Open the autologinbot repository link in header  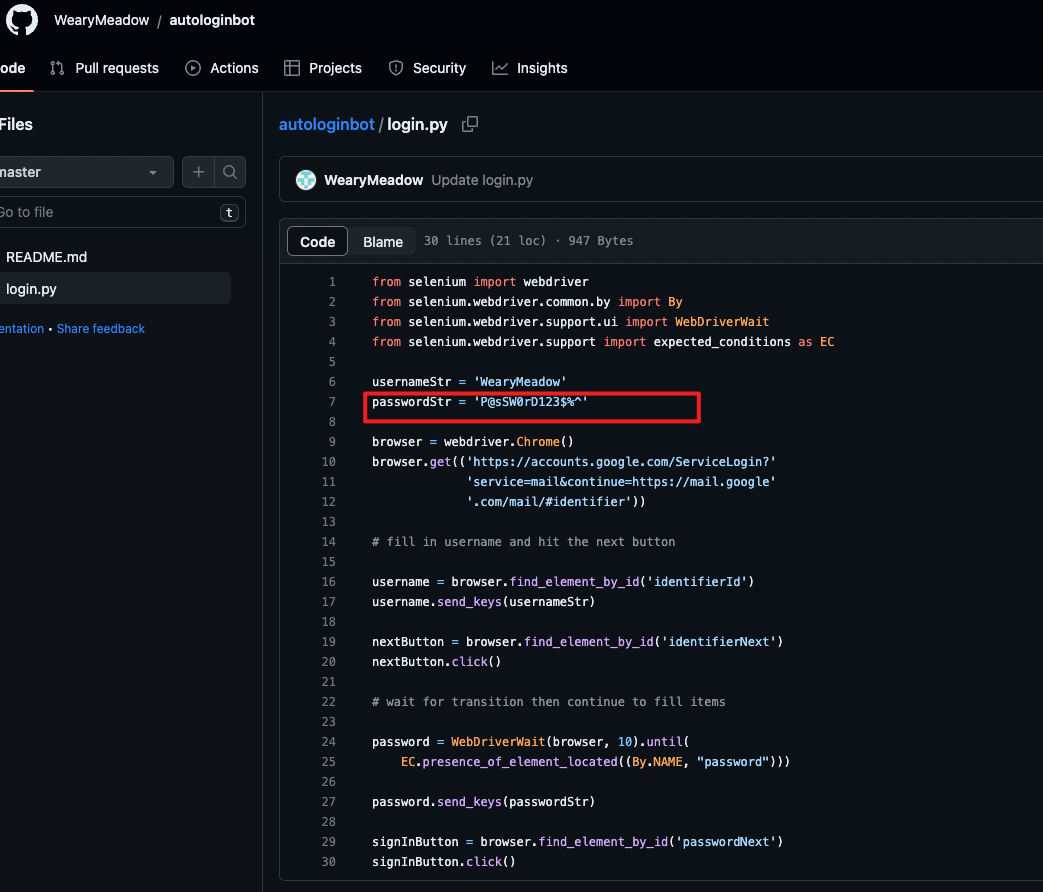(212, 20)
